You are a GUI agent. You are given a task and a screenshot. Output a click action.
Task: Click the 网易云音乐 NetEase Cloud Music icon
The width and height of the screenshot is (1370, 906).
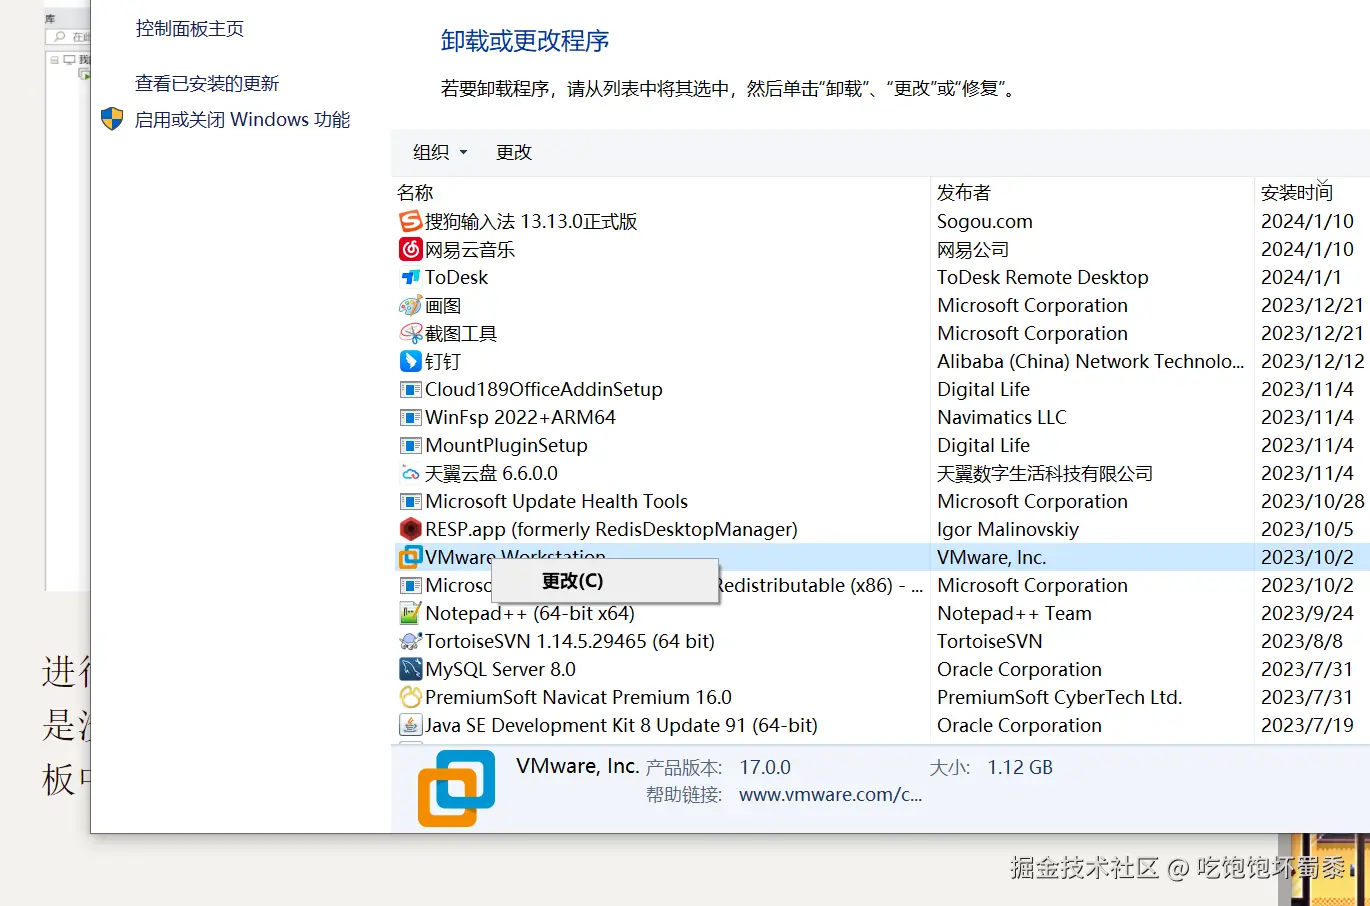[x=411, y=249]
